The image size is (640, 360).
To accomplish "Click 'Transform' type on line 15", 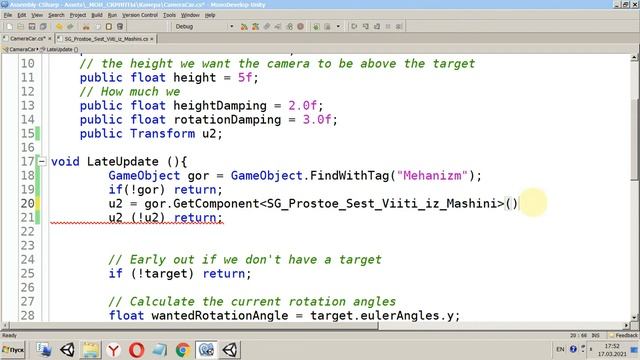I will click(162, 134).
